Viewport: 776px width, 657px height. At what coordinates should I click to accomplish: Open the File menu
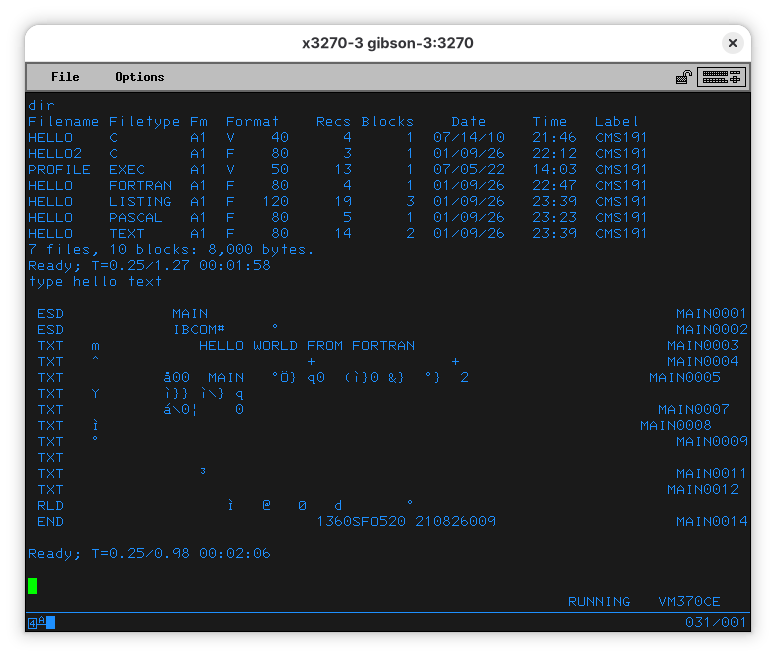tap(65, 77)
